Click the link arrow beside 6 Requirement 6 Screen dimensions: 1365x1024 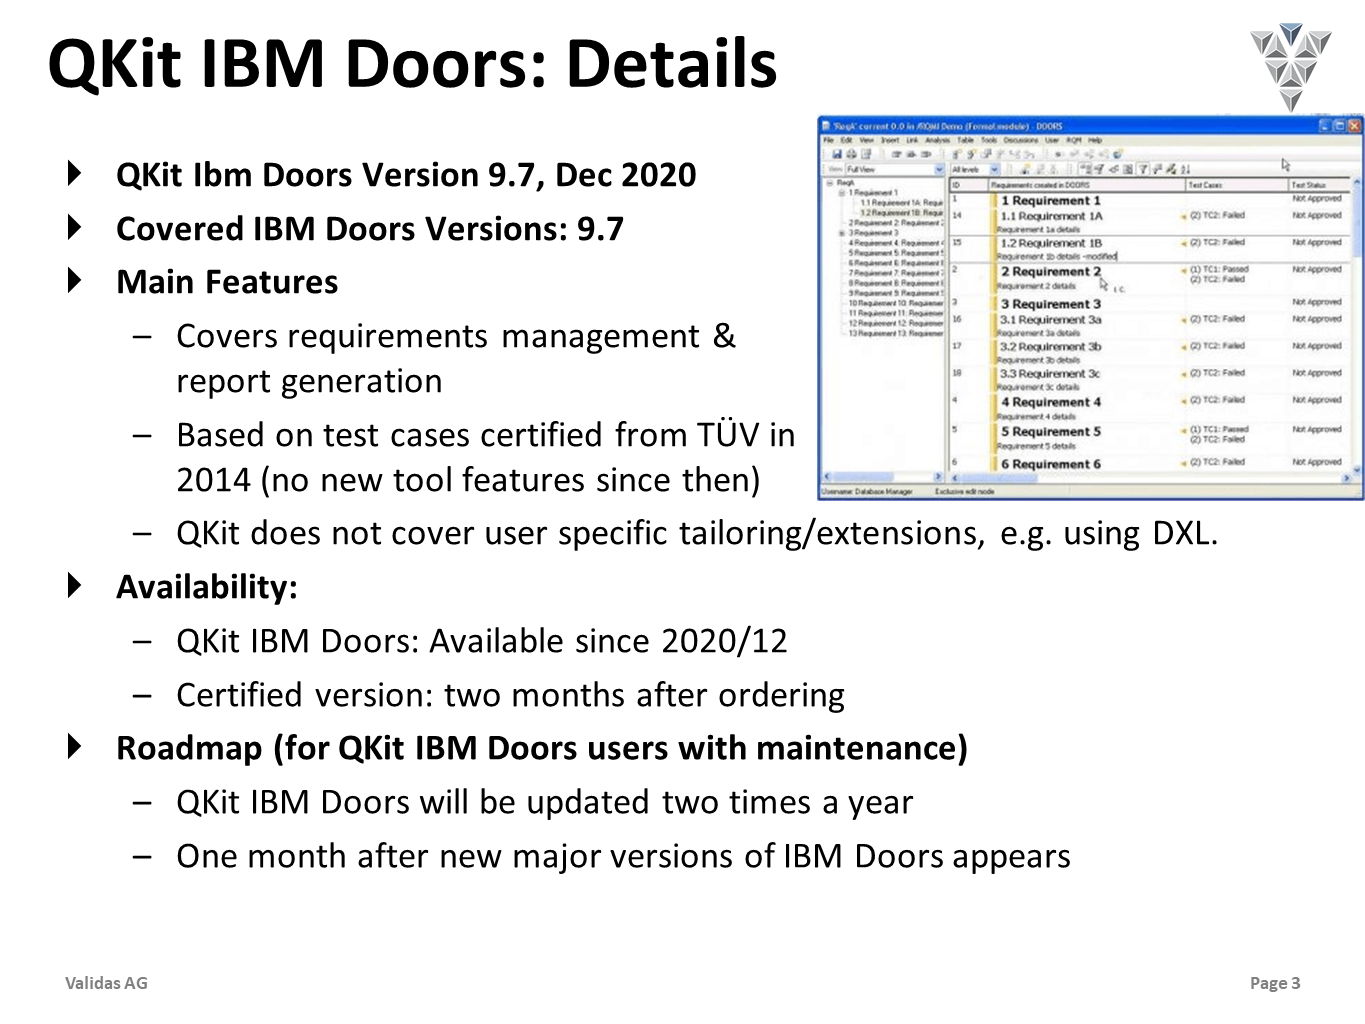[1183, 463]
